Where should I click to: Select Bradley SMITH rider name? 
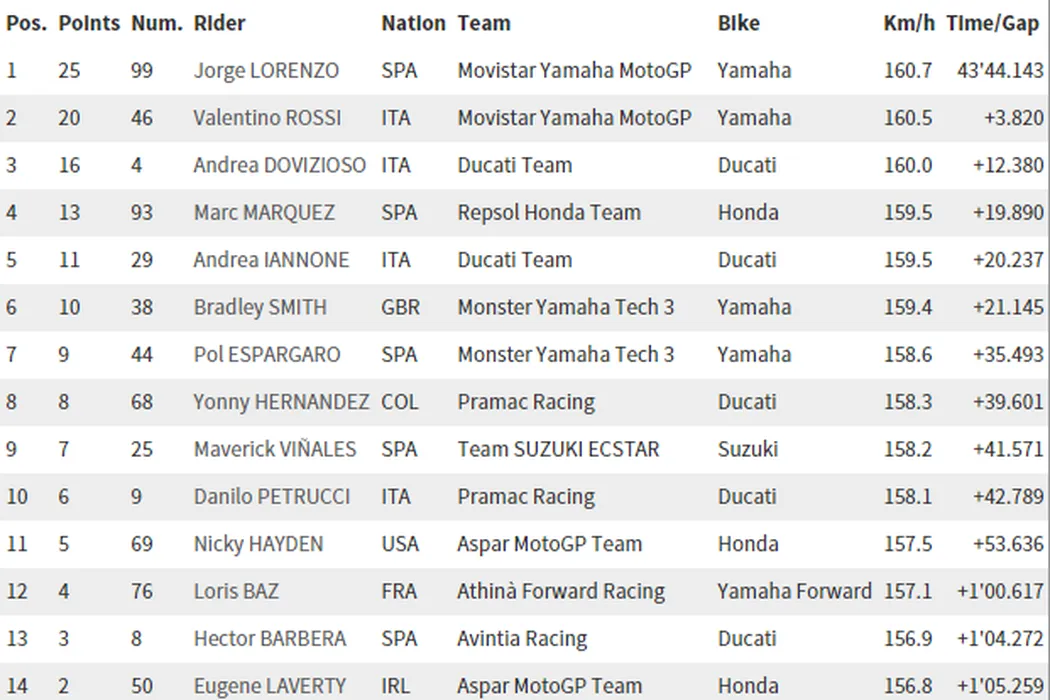pyautogui.click(x=260, y=307)
